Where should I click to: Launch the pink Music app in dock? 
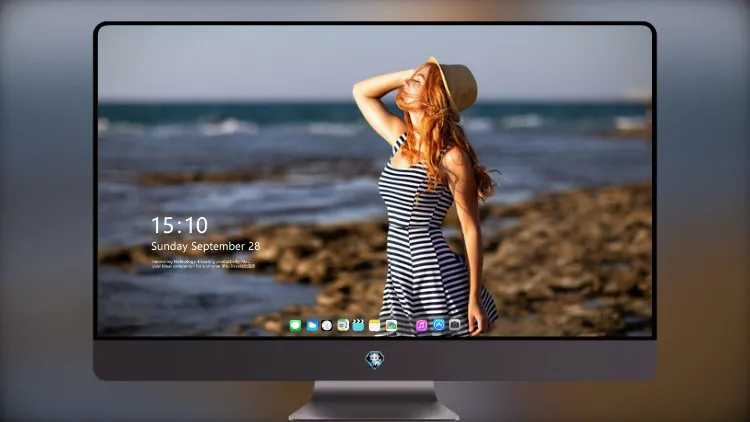(x=421, y=326)
